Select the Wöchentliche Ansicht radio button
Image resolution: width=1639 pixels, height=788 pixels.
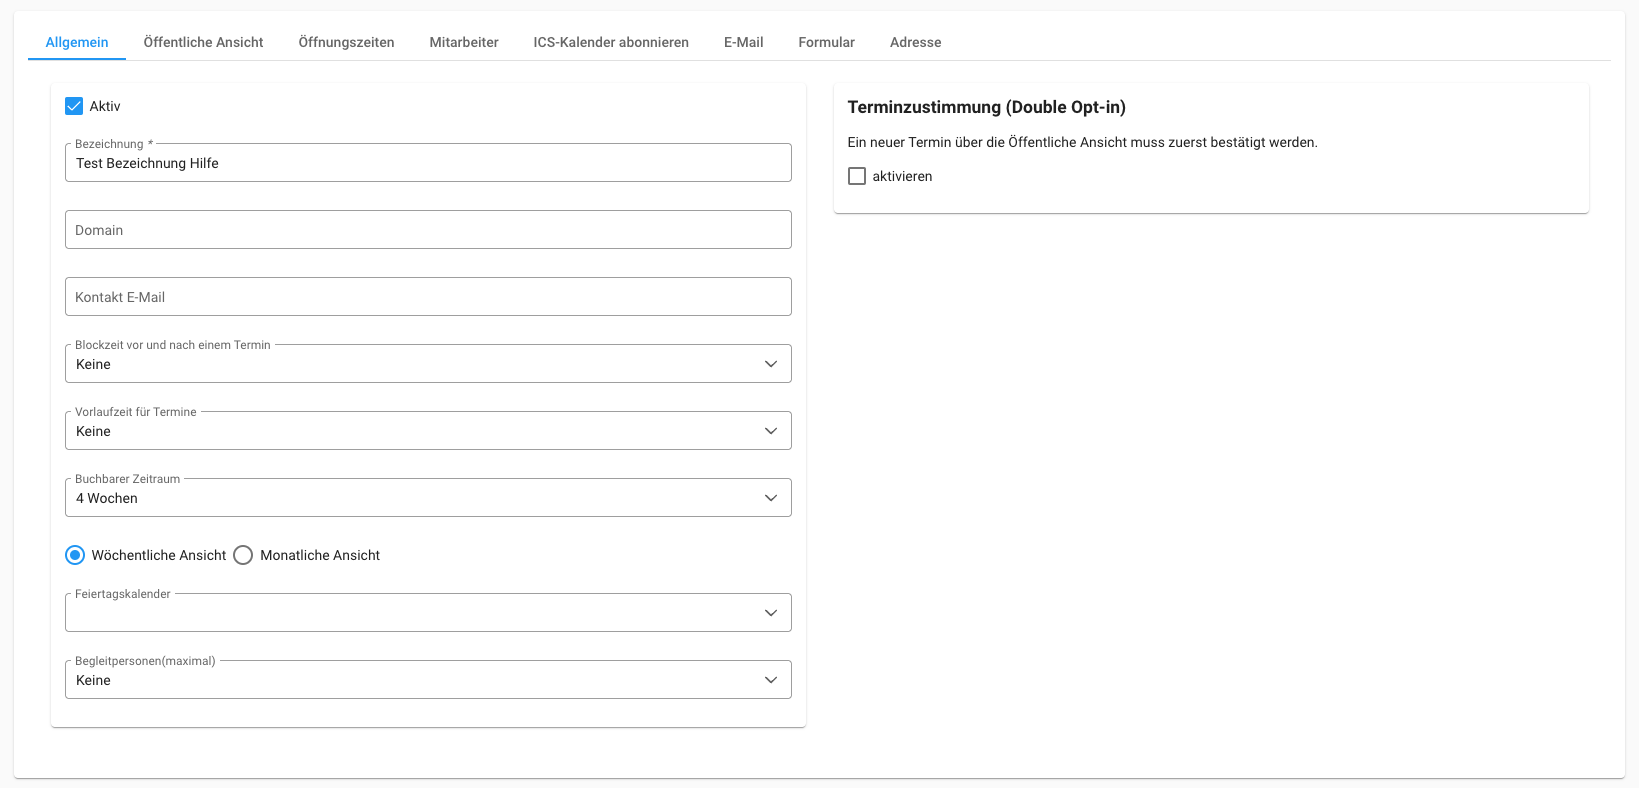(x=75, y=555)
